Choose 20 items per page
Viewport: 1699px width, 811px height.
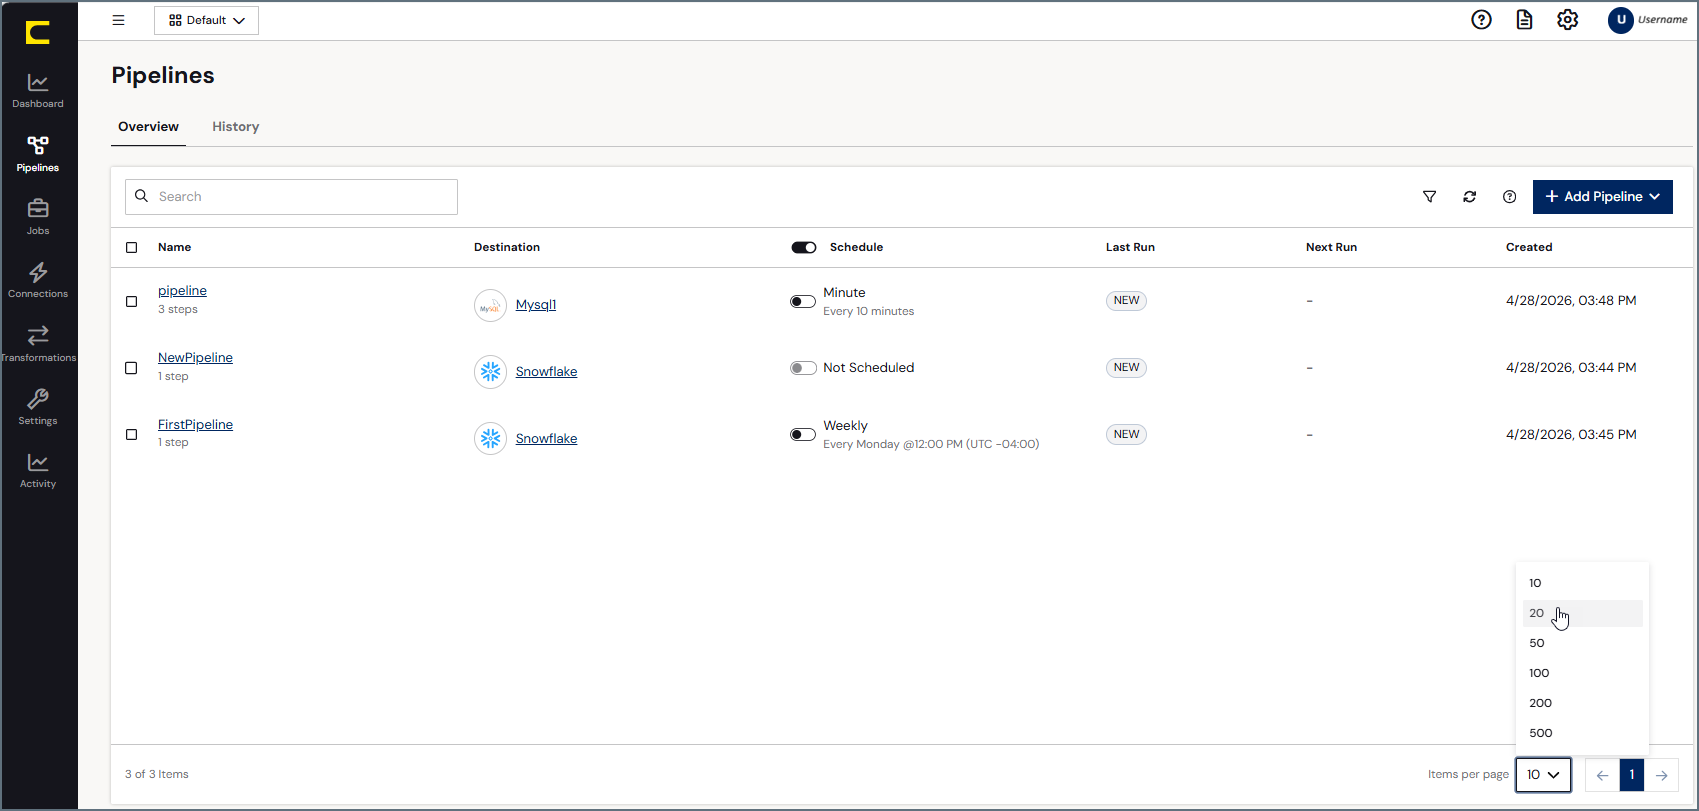point(1582,613)
